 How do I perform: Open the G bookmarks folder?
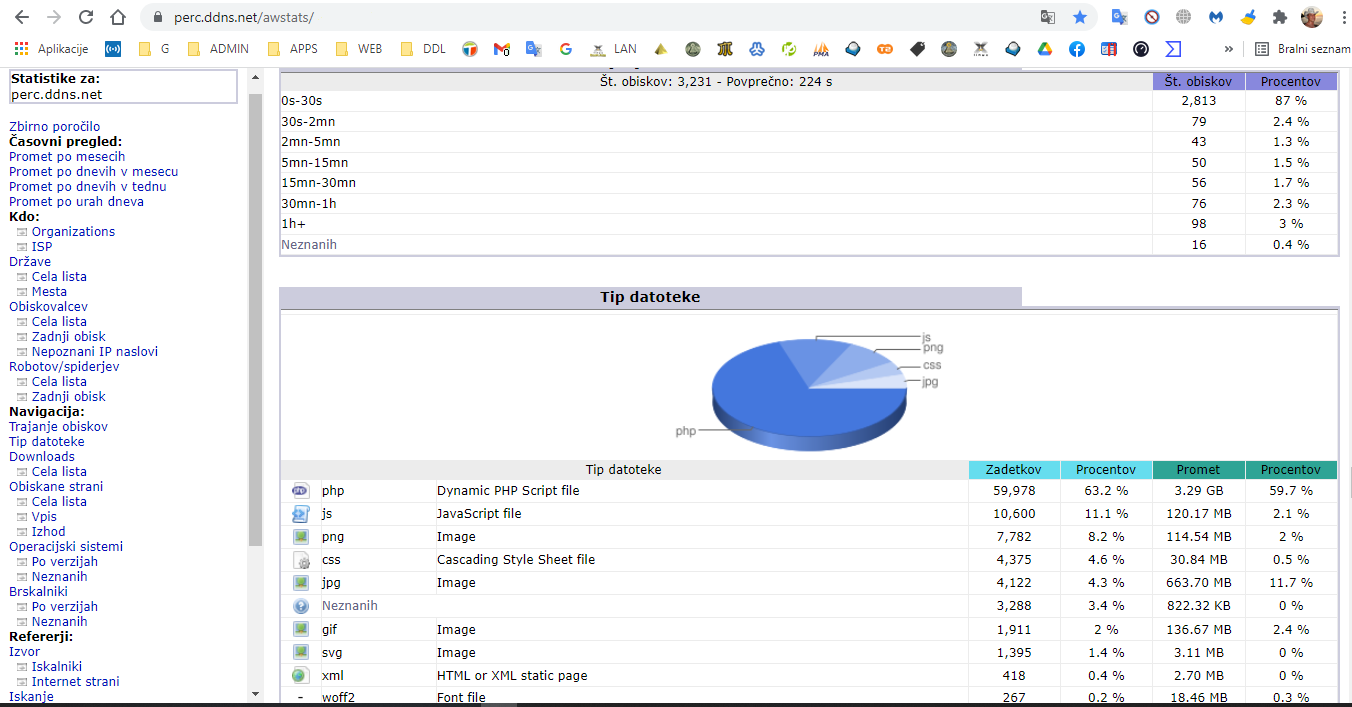tap(154, 48)
